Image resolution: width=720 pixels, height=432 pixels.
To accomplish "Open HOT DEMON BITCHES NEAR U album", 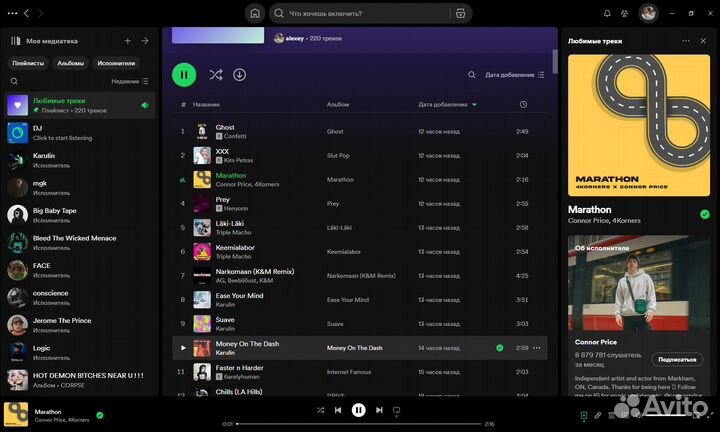I will point(80,380).
